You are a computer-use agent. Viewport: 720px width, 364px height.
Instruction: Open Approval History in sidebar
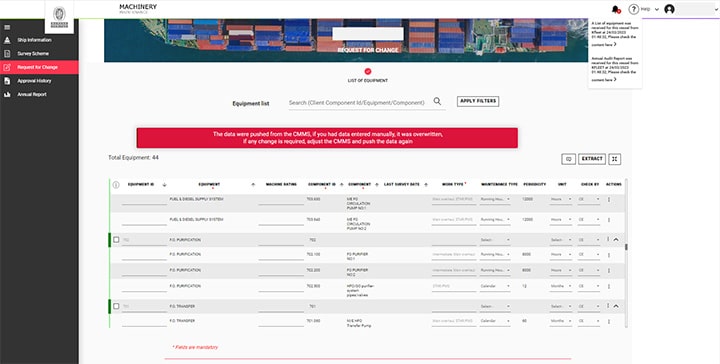[x=39, y=81]
